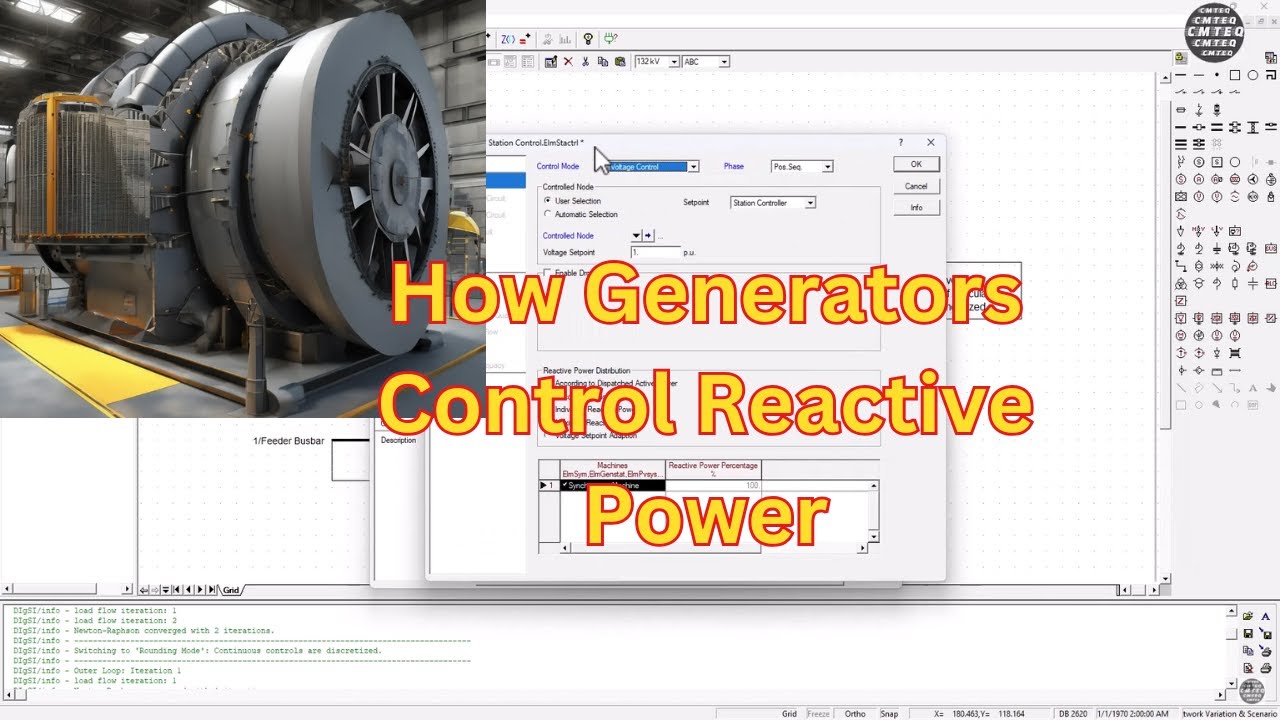Click output window scroll-up arrow
This screenshot has width=1280, height=720.
1232,610
